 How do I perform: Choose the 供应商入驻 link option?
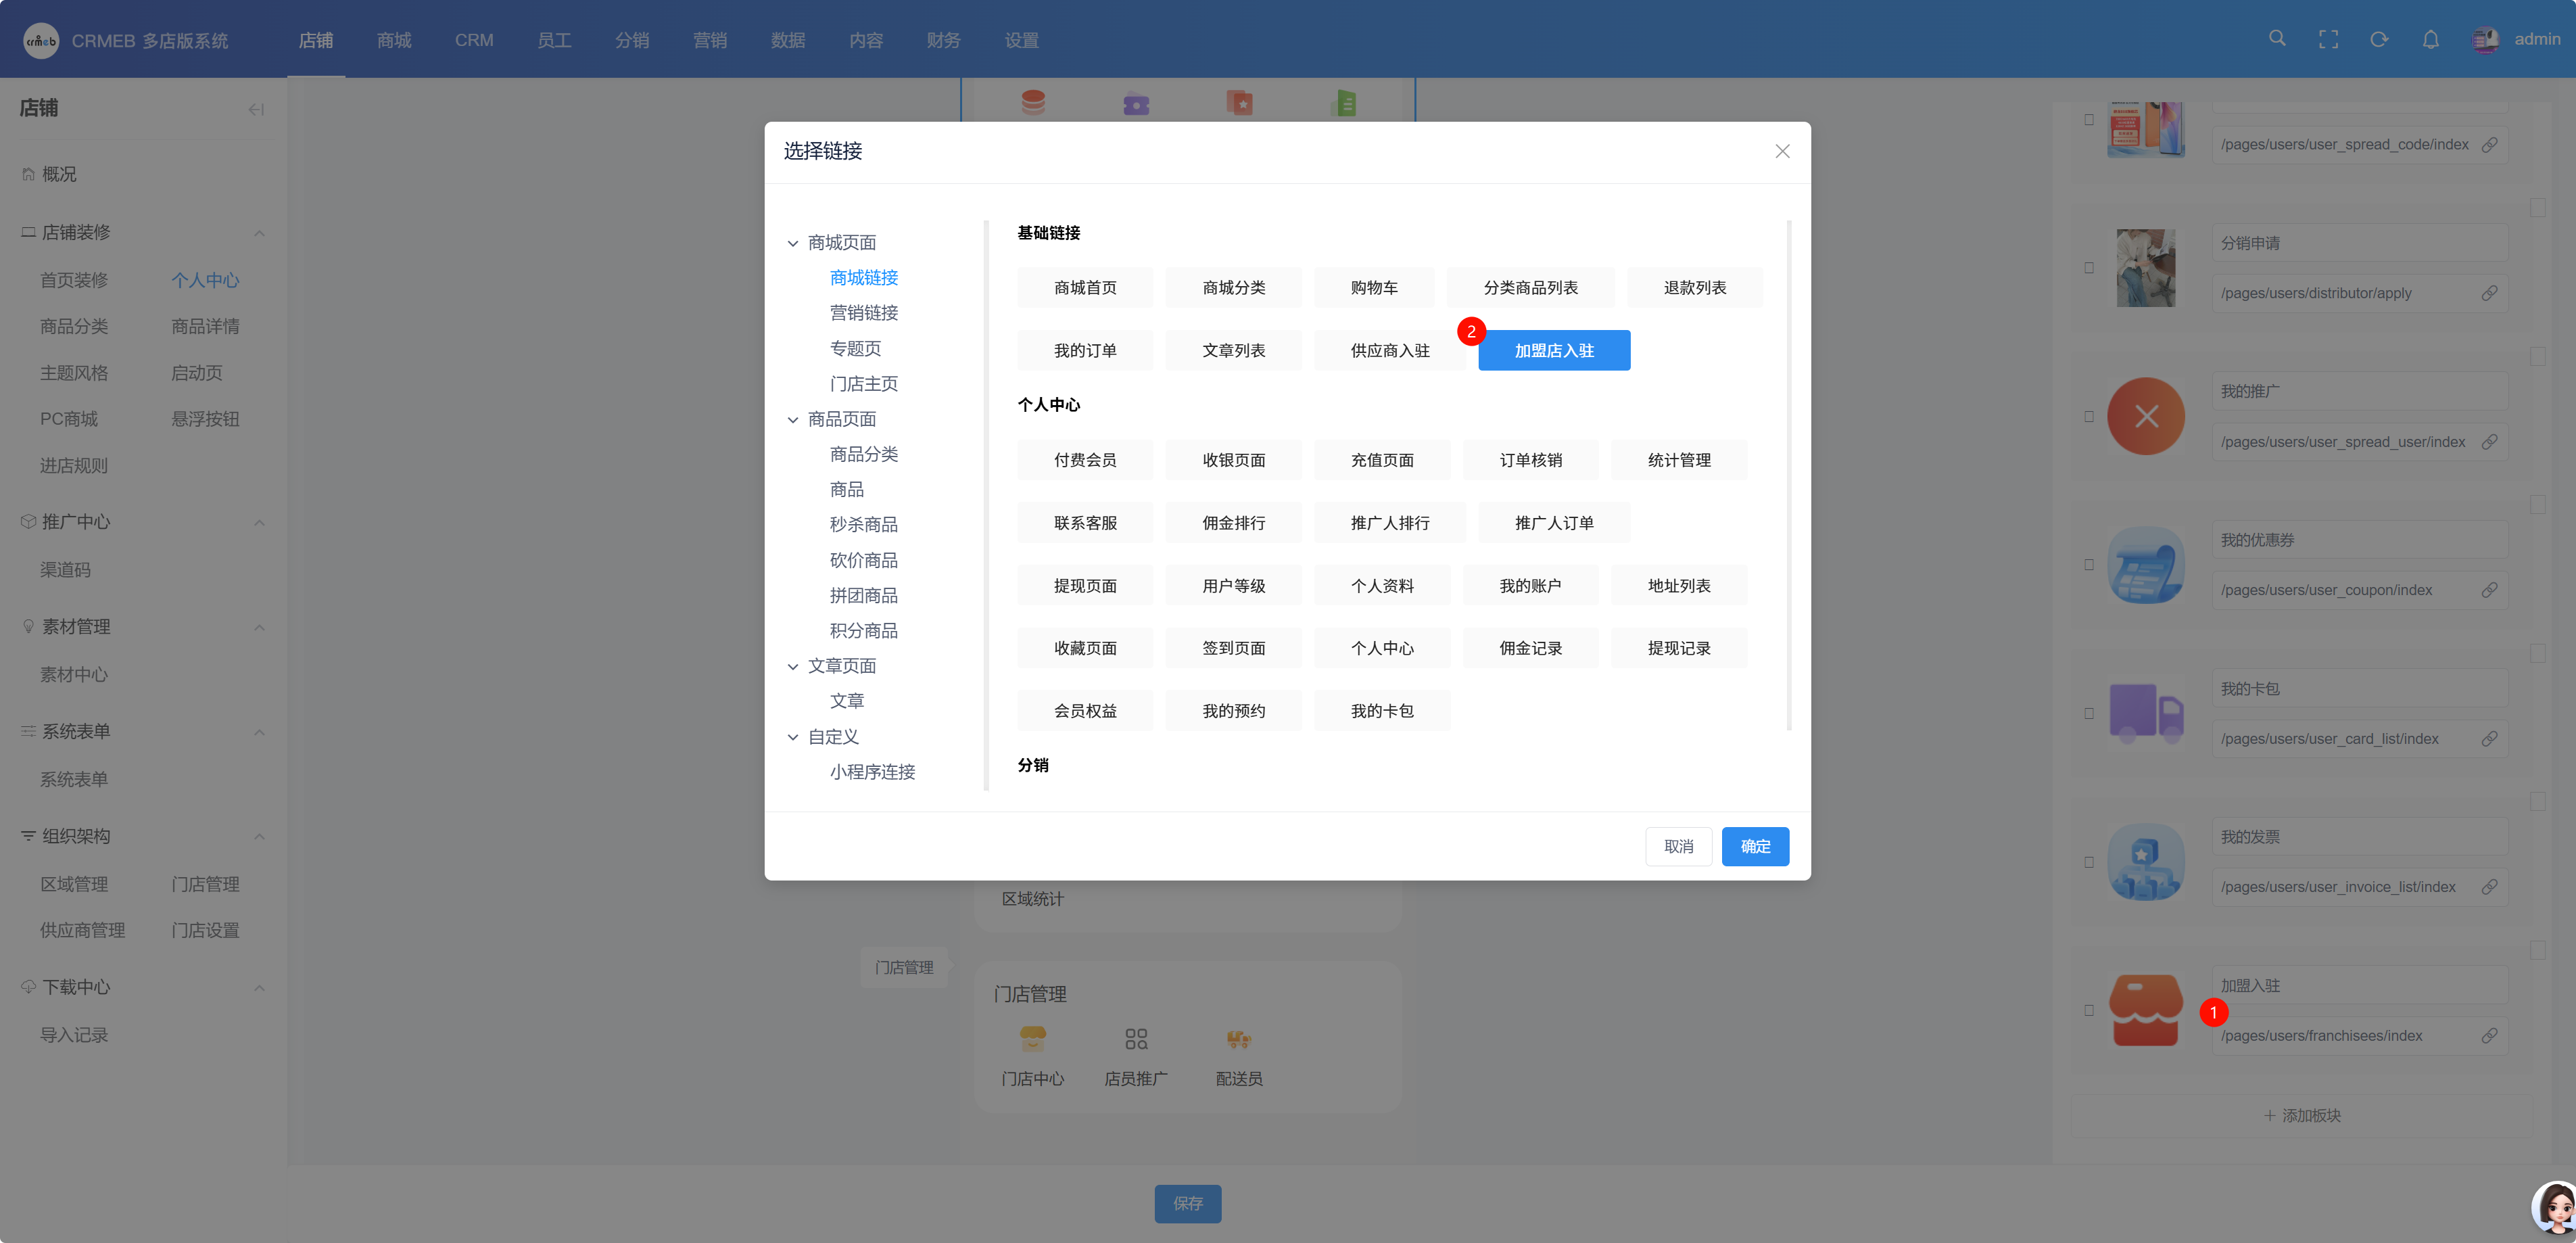1389,351
